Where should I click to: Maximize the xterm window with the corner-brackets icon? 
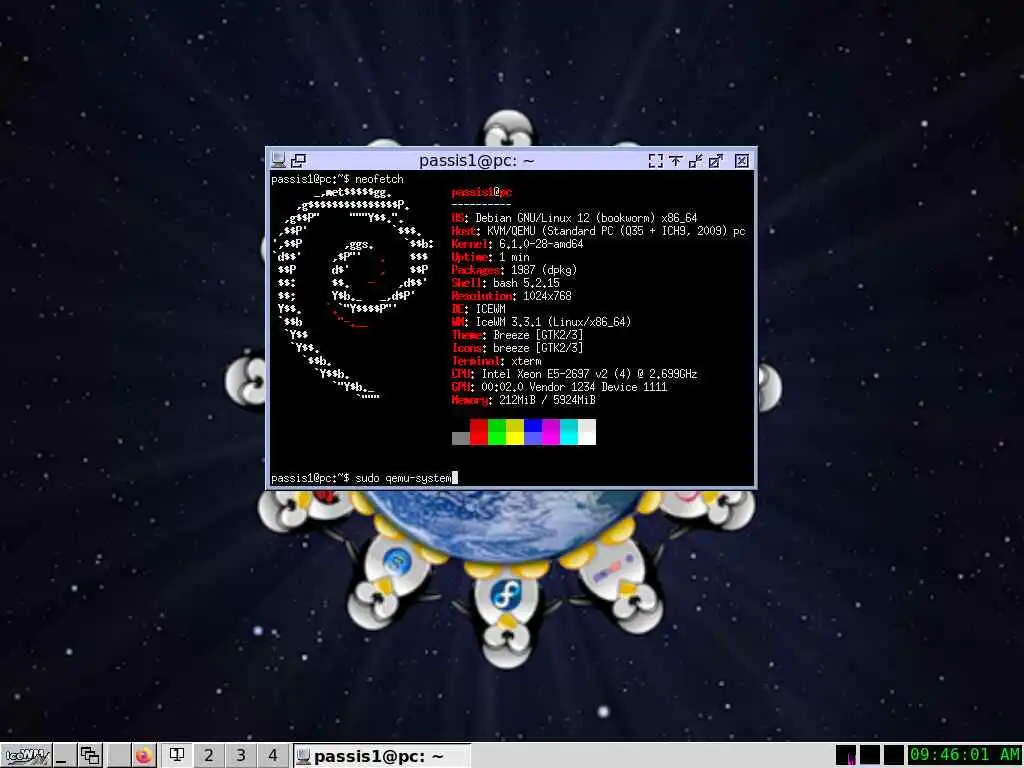point(656,161)
